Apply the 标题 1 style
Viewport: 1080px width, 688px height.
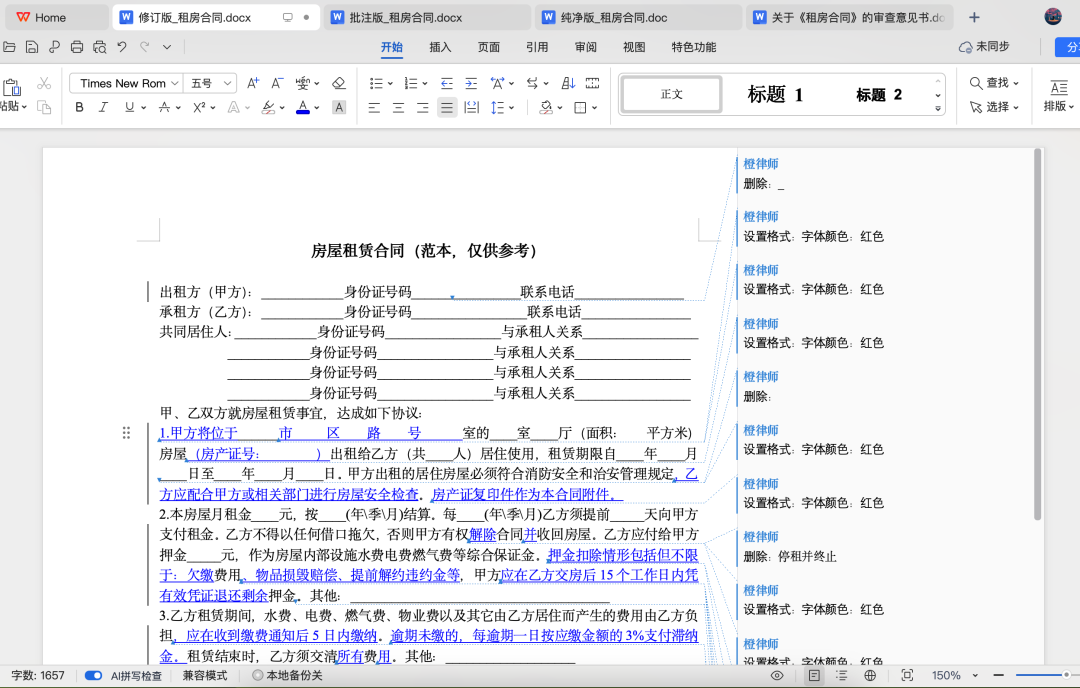click(x=775, y=94)
